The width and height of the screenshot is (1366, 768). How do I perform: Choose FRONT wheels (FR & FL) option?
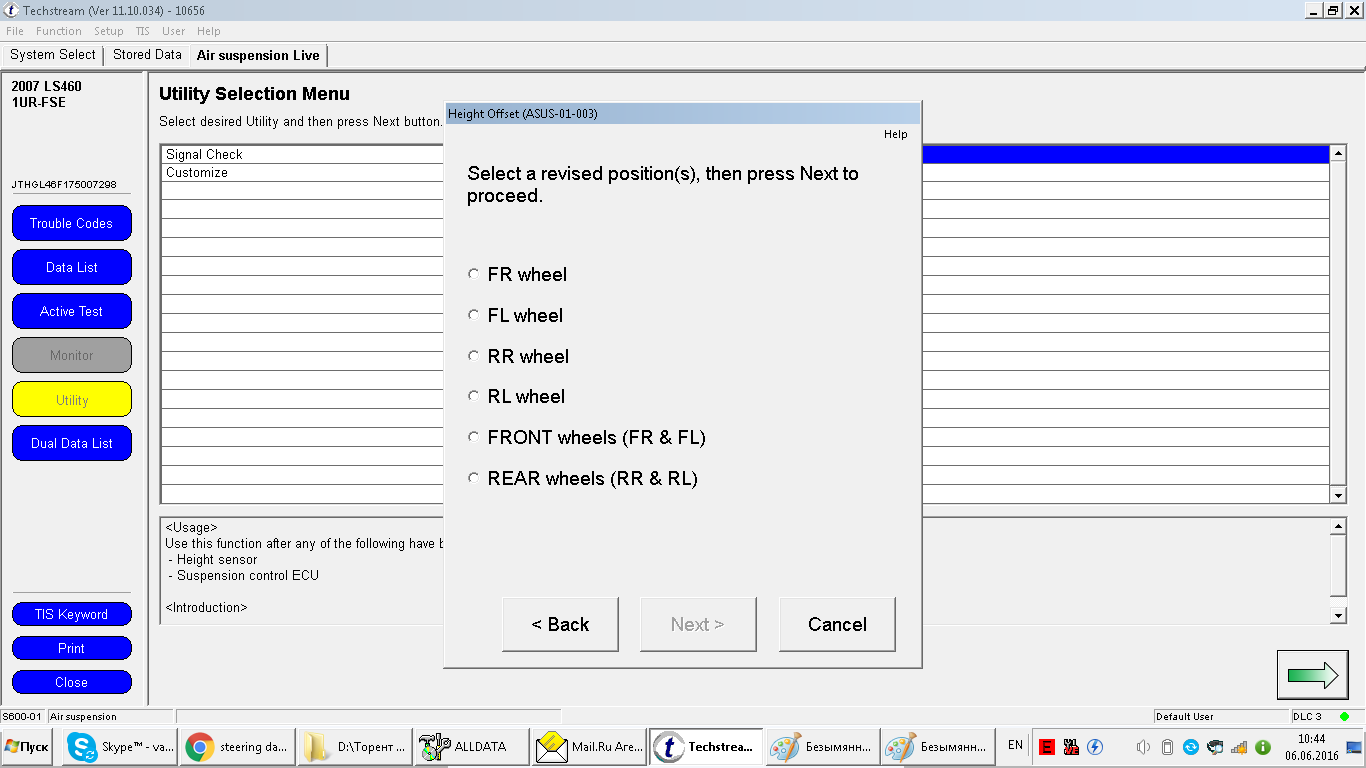point(474,438)
